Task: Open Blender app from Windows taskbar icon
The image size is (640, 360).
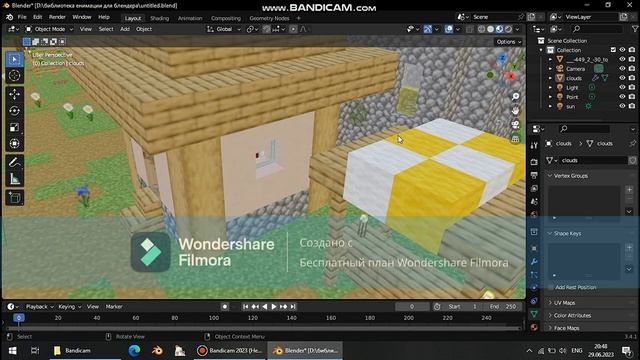Action: 157,350
